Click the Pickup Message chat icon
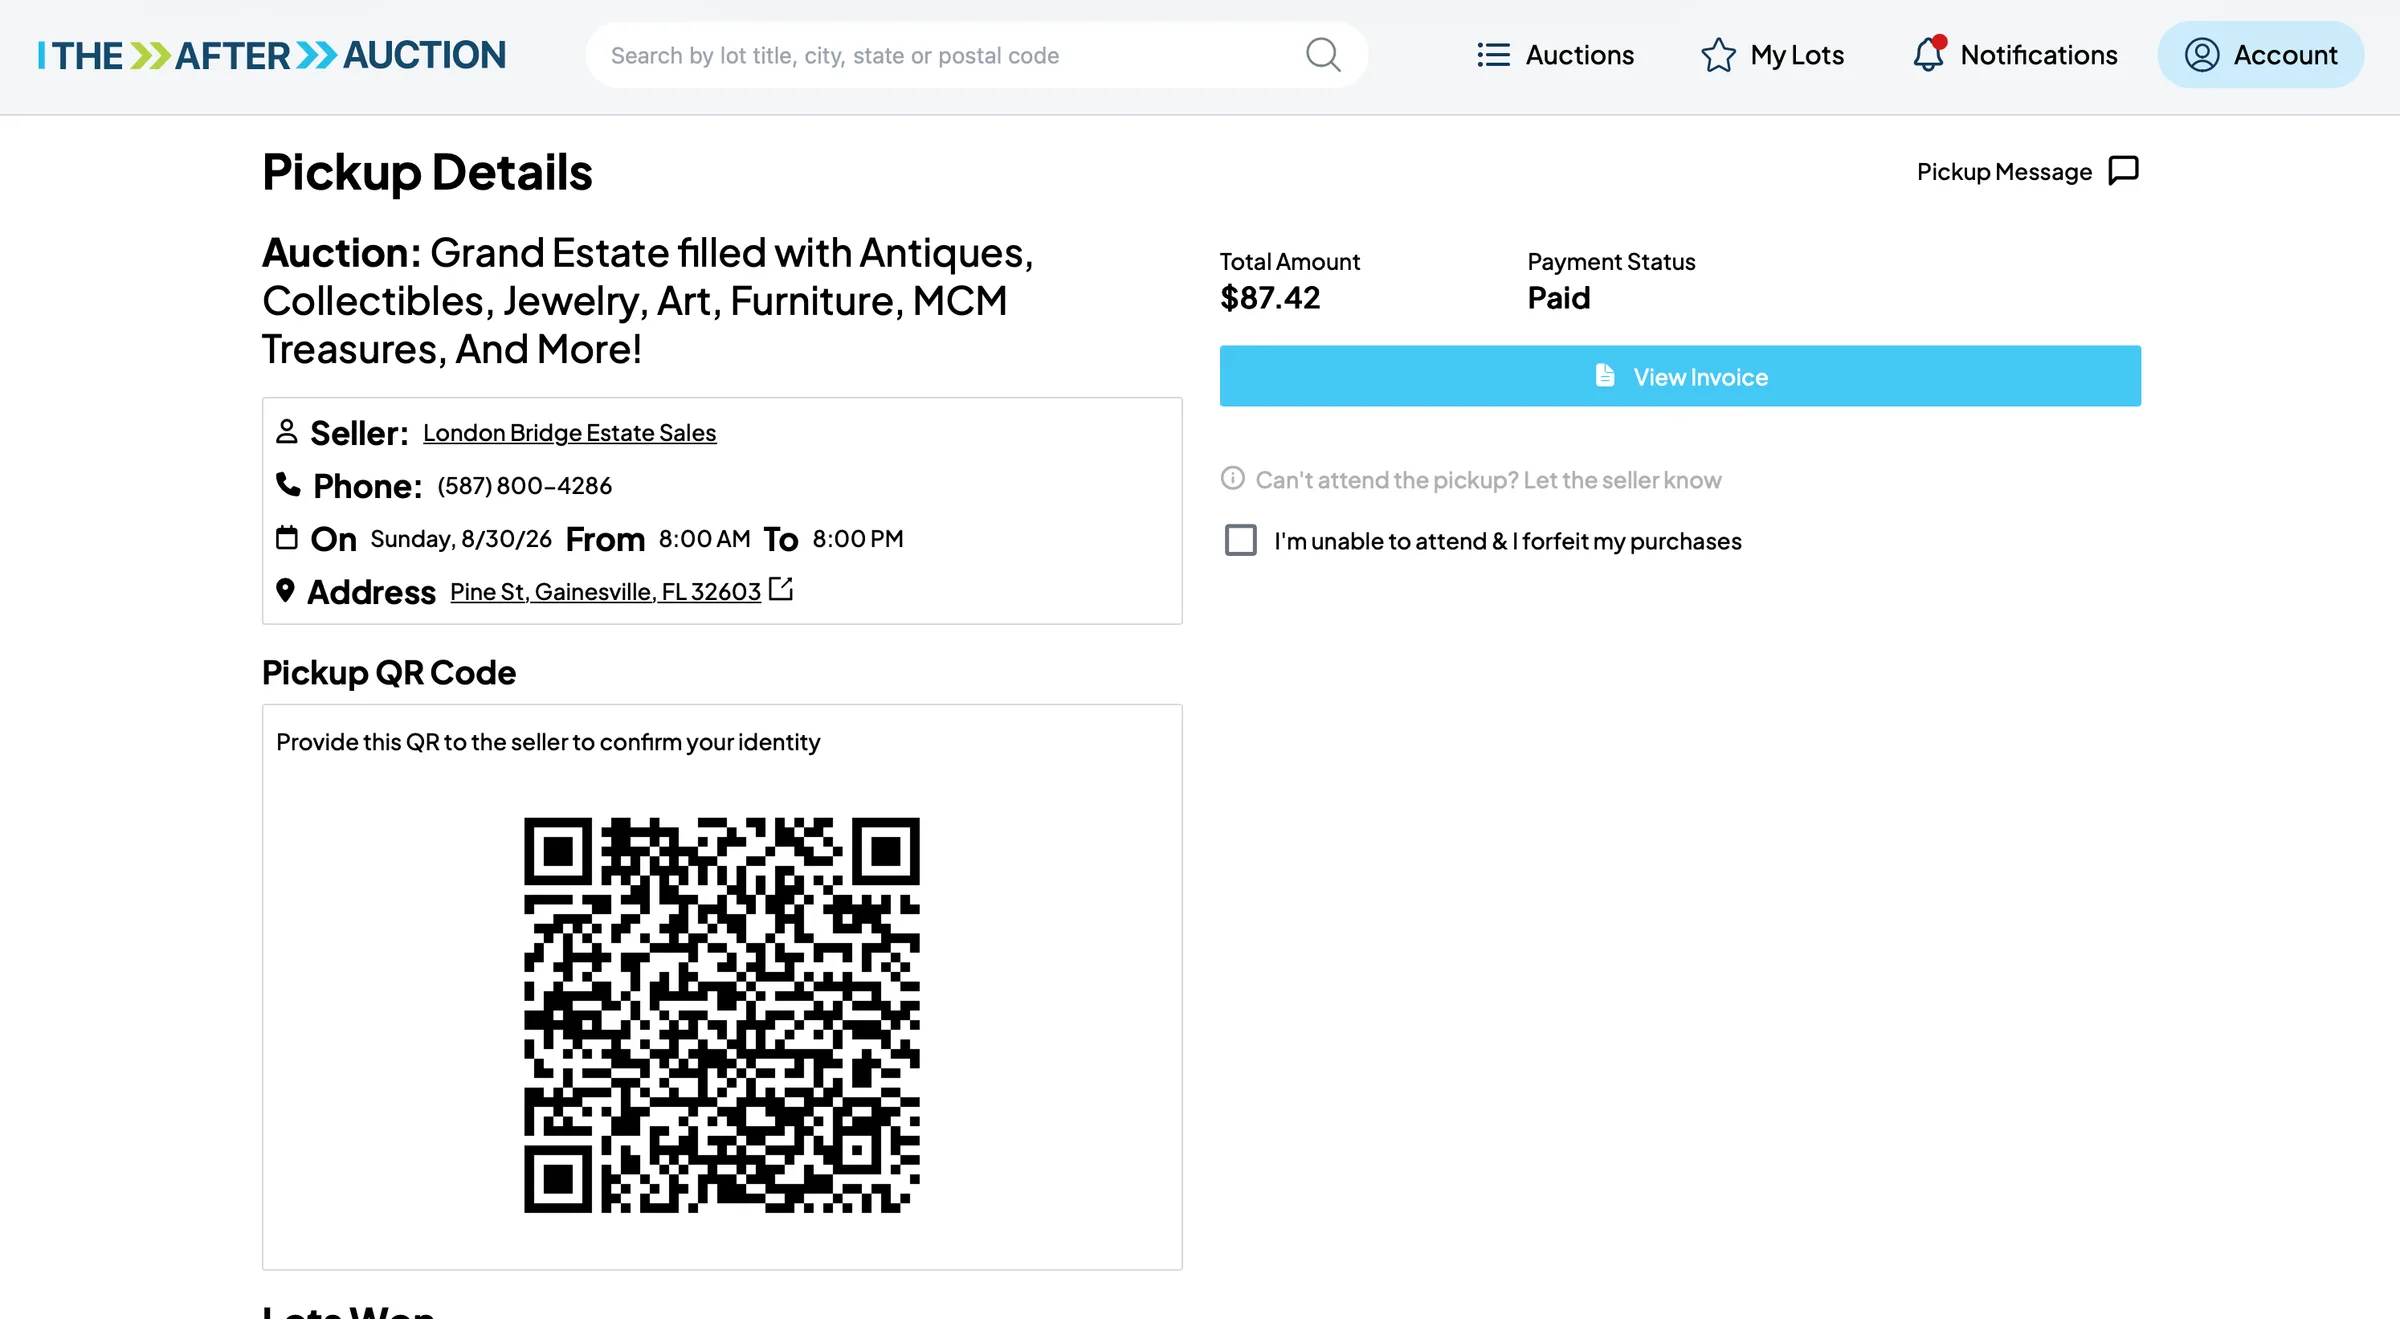Screen dimensions: 2400x1319 (x=2123, y=171)
